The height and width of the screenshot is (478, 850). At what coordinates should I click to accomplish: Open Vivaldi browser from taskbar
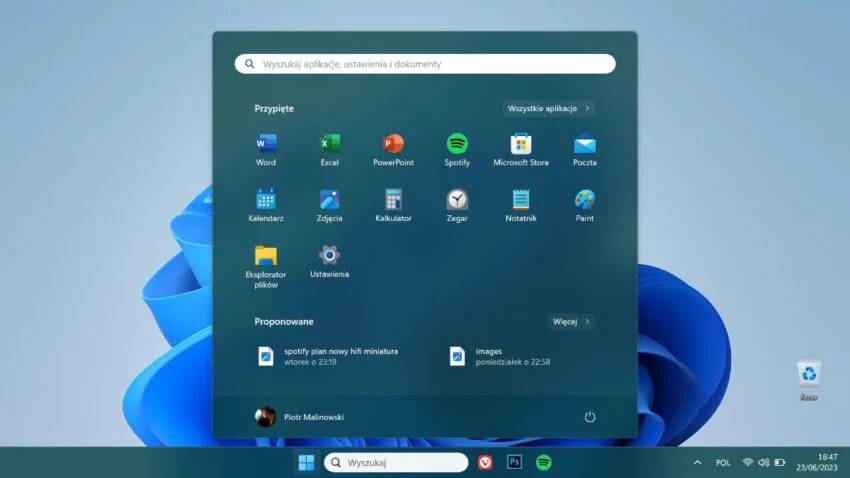pos(485,462)
